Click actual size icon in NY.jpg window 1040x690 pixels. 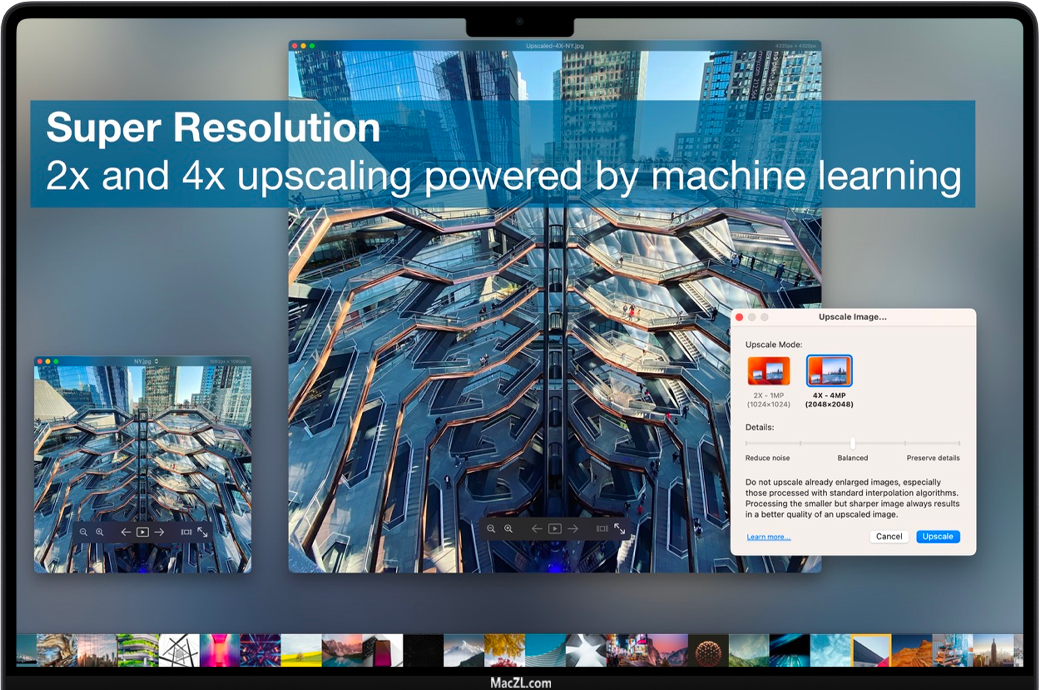point(186,533)
